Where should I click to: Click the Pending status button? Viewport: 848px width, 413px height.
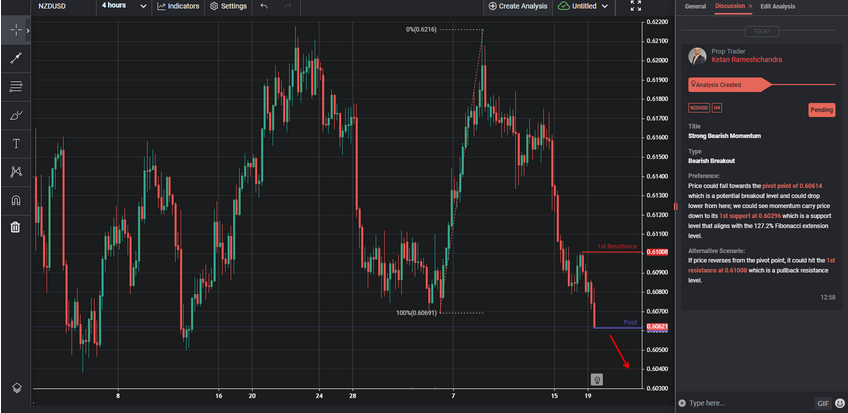[822, 110]
